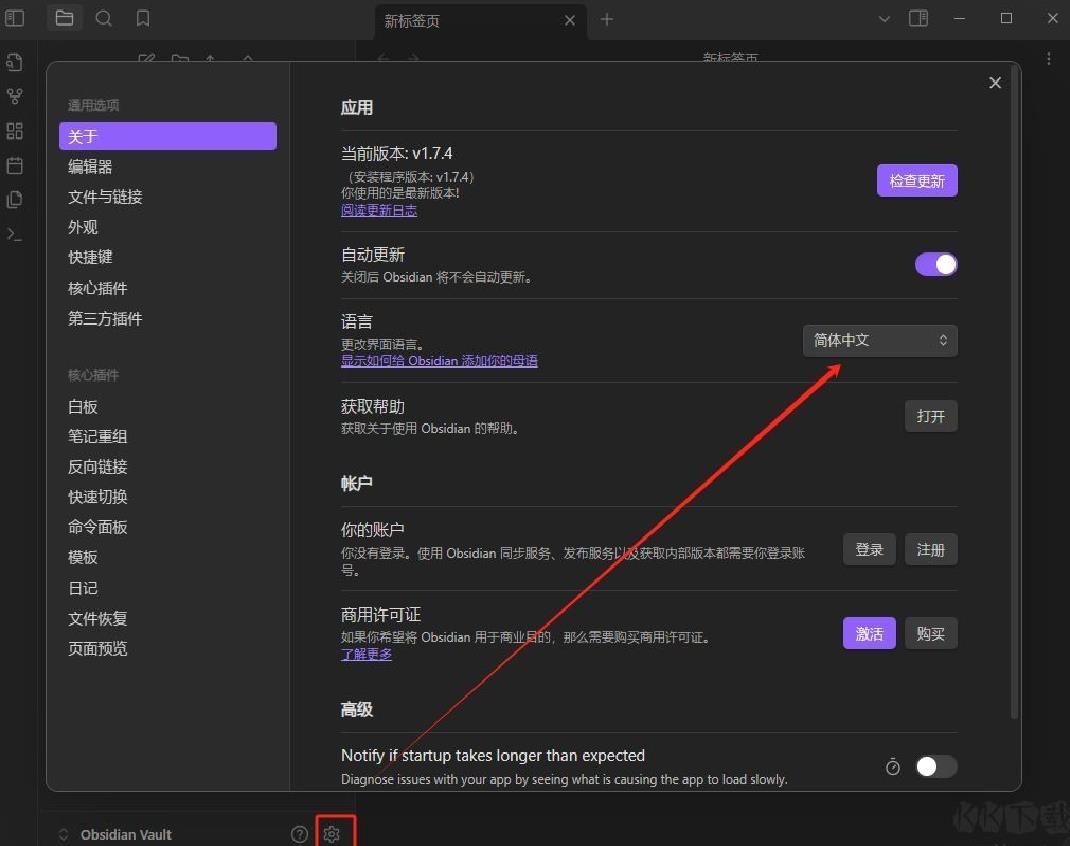Select 快捷键 settings section
This screenshot has height=846, width=1070.
(x=168, y=257)
